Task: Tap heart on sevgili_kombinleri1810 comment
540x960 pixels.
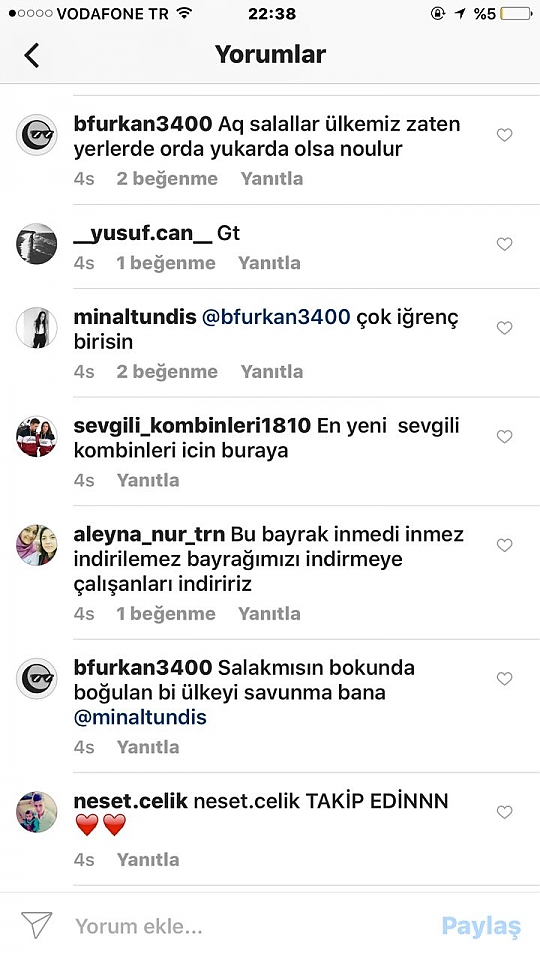Action: click(504, 437)
